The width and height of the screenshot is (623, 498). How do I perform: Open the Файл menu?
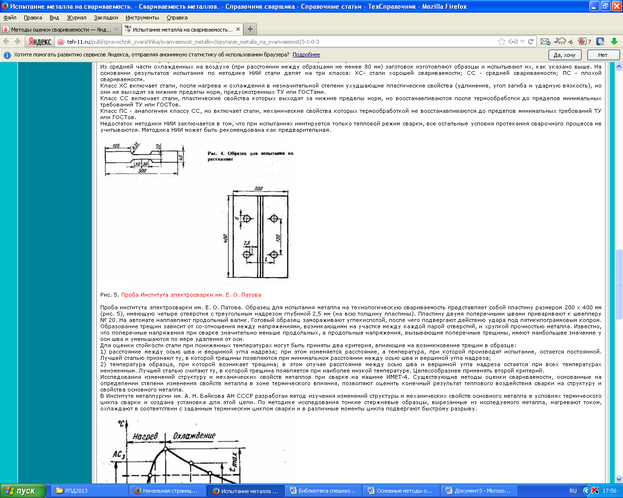10,17
